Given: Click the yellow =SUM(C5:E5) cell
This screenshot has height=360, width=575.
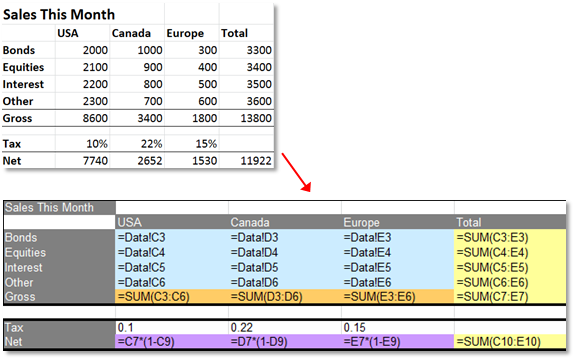Looking at the screenshot, I should (510, 268).
